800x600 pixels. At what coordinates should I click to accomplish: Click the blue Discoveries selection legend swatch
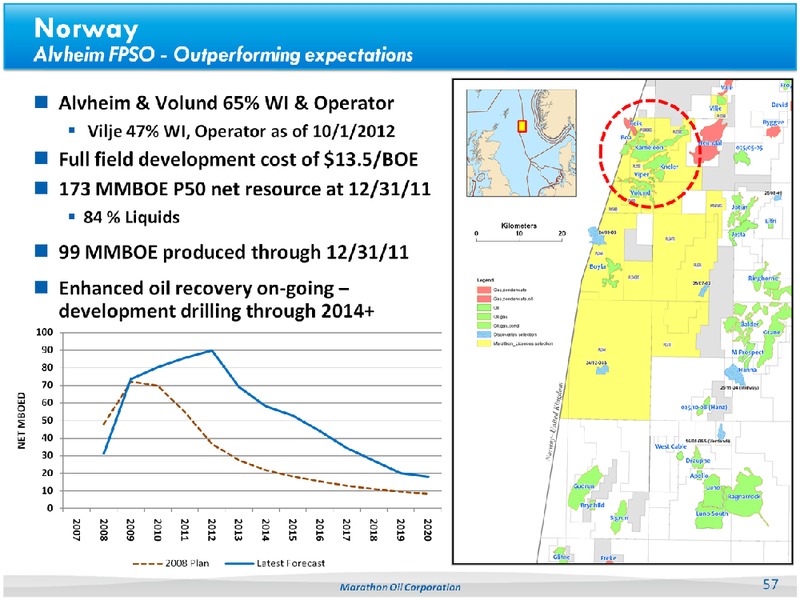coord(484,335)
